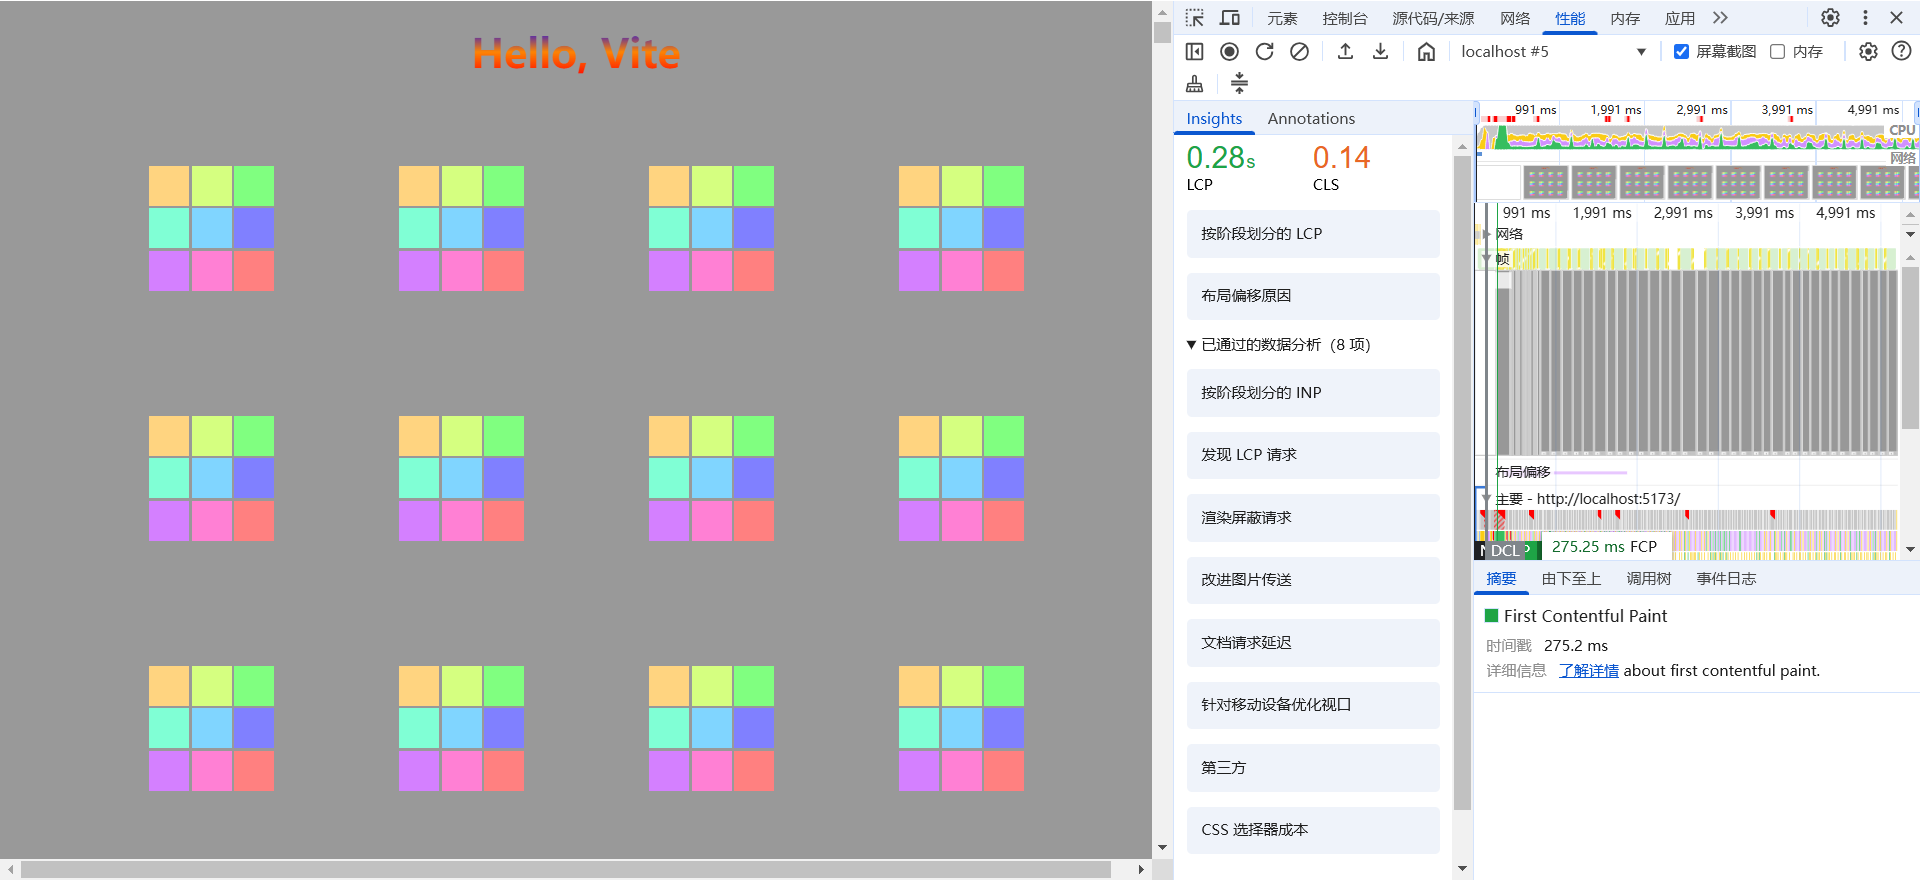The image size is (1920, 880).
Task: Click the Insights sidebar vertical scrollbar
Action: click(x=1462, y=482)
